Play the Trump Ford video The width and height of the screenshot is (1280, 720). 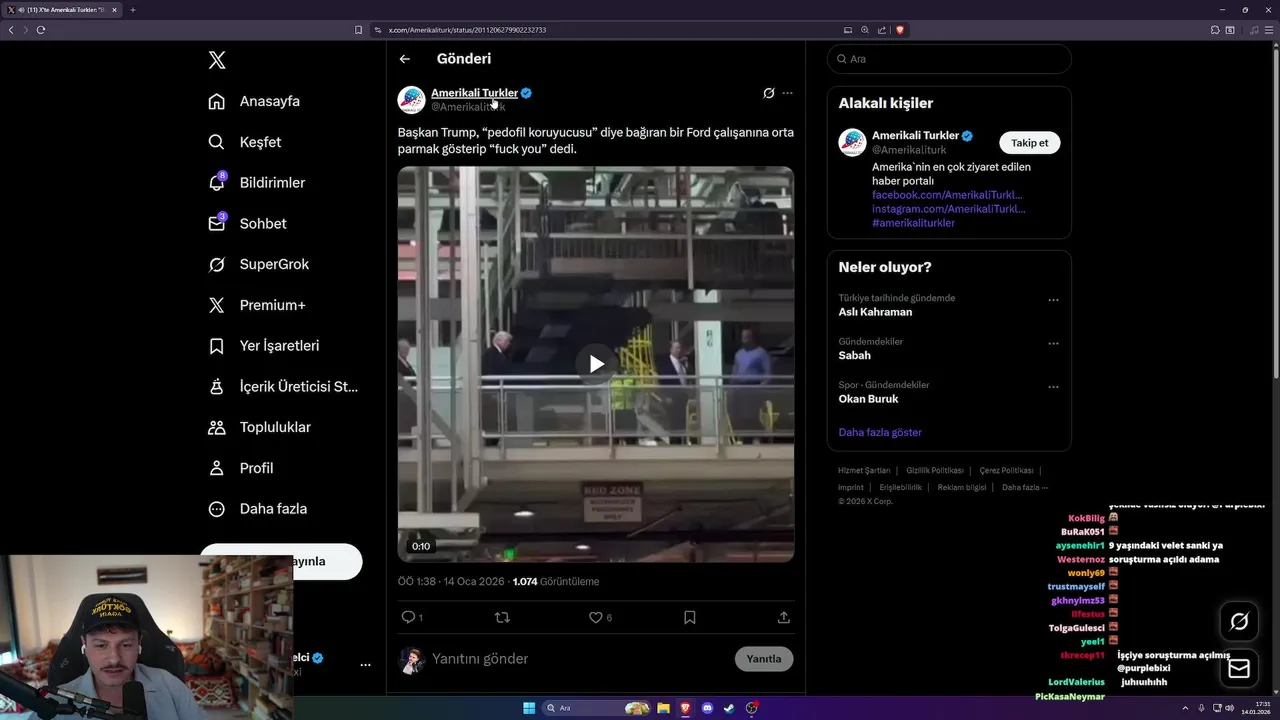[x=596, y=364]
